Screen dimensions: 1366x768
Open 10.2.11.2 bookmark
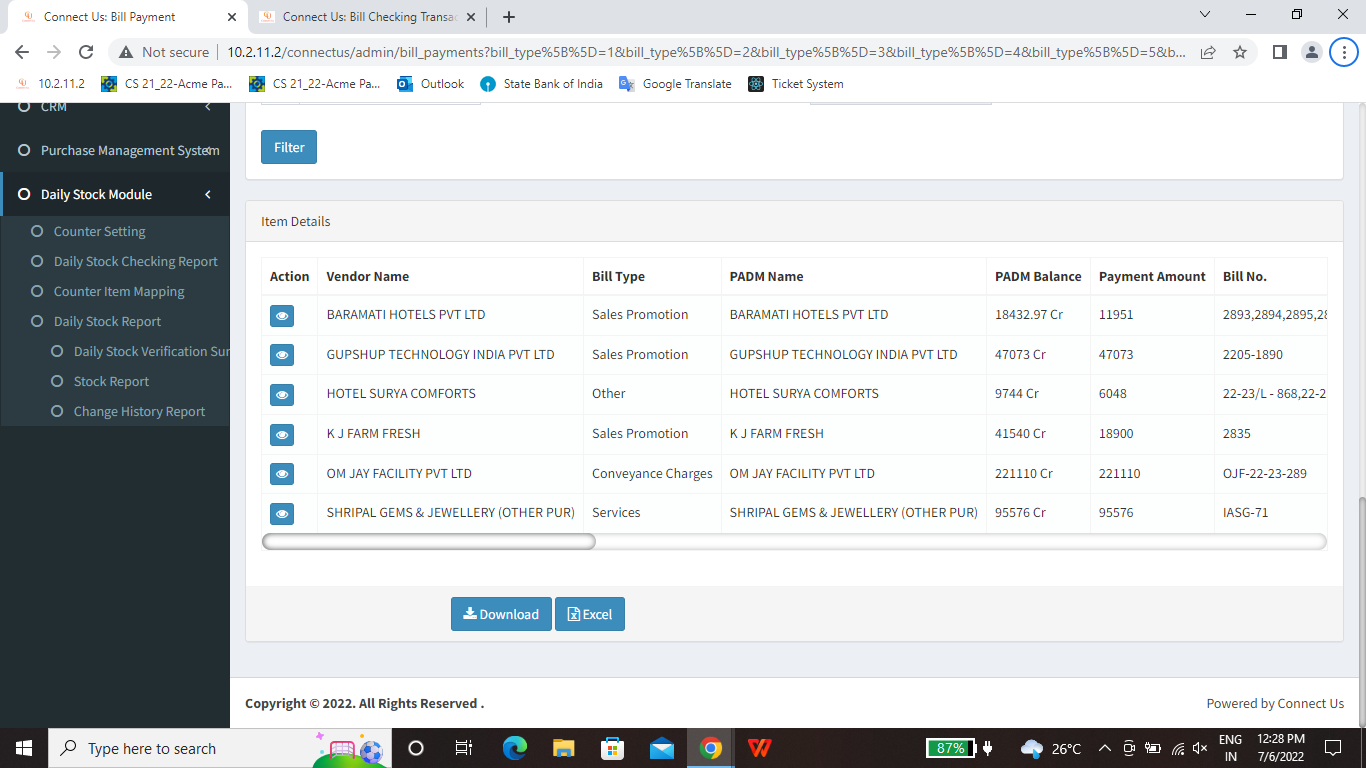[51, 84]
